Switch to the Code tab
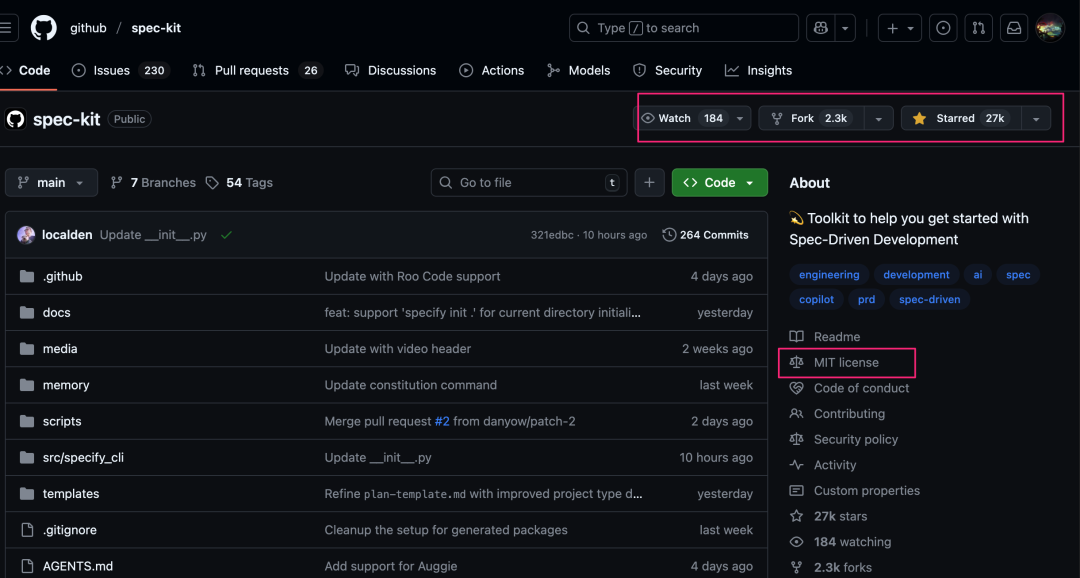This screenshot has height=578, width=1080. pyautogui.click(x=26, y=70)
